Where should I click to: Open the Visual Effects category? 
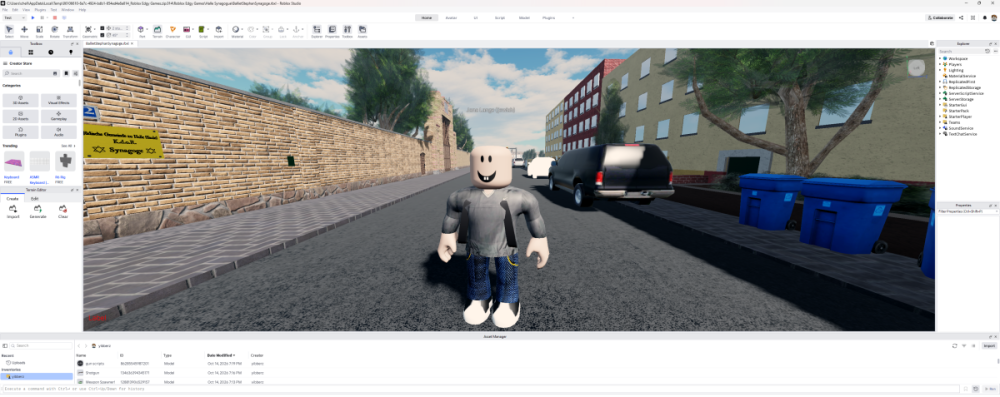pyautogui.click(x=59, y=100)
